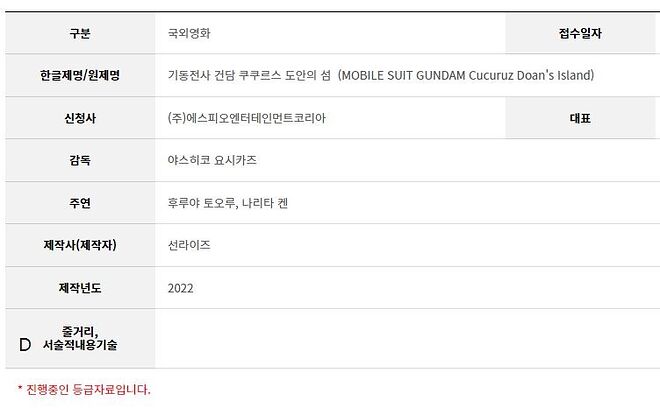The height and width of the screenshot is (408, 660).
Task: Click the English title MOBILE SUIT GUNDAM text
Action: tap(403, 75)
